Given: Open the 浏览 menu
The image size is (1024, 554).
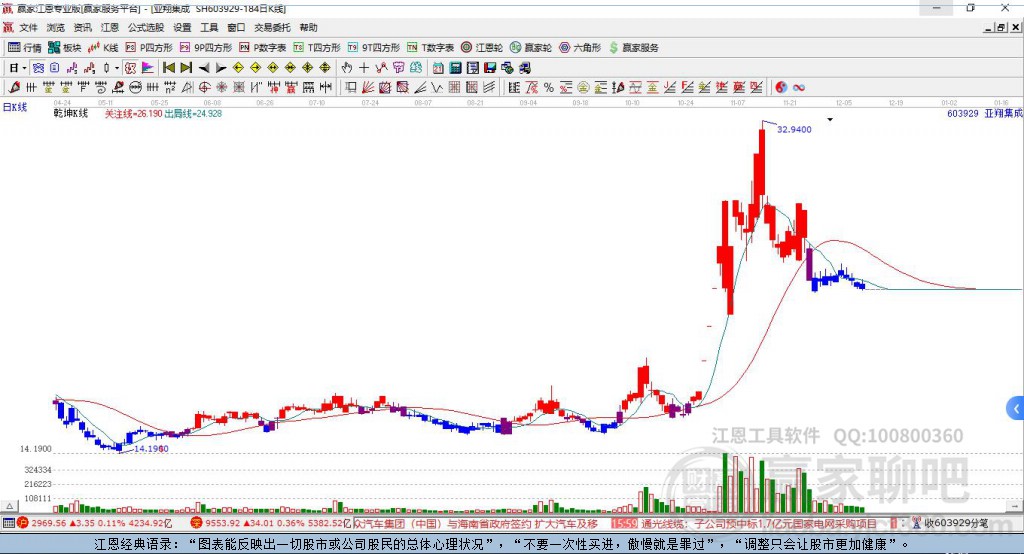Looking at the screenshot, I should click(56, 27).
